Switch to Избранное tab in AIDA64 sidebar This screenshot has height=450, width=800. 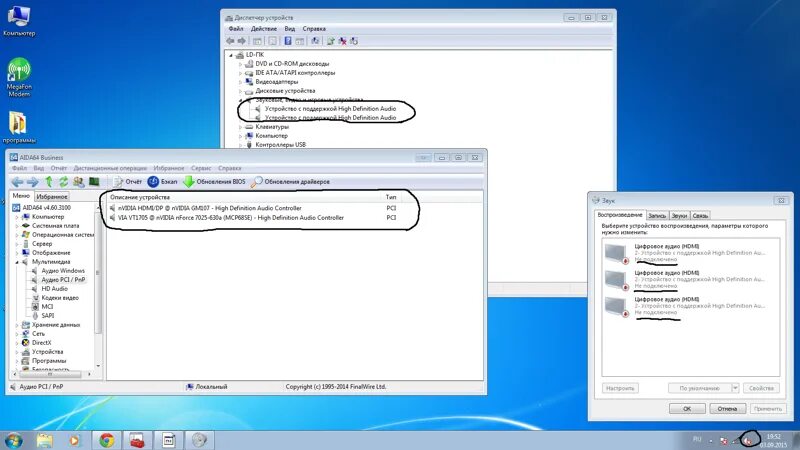click(52, 196)
